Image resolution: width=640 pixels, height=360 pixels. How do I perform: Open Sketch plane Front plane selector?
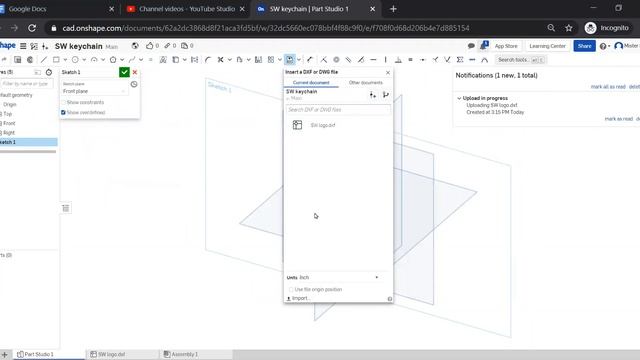click(94, 91)
